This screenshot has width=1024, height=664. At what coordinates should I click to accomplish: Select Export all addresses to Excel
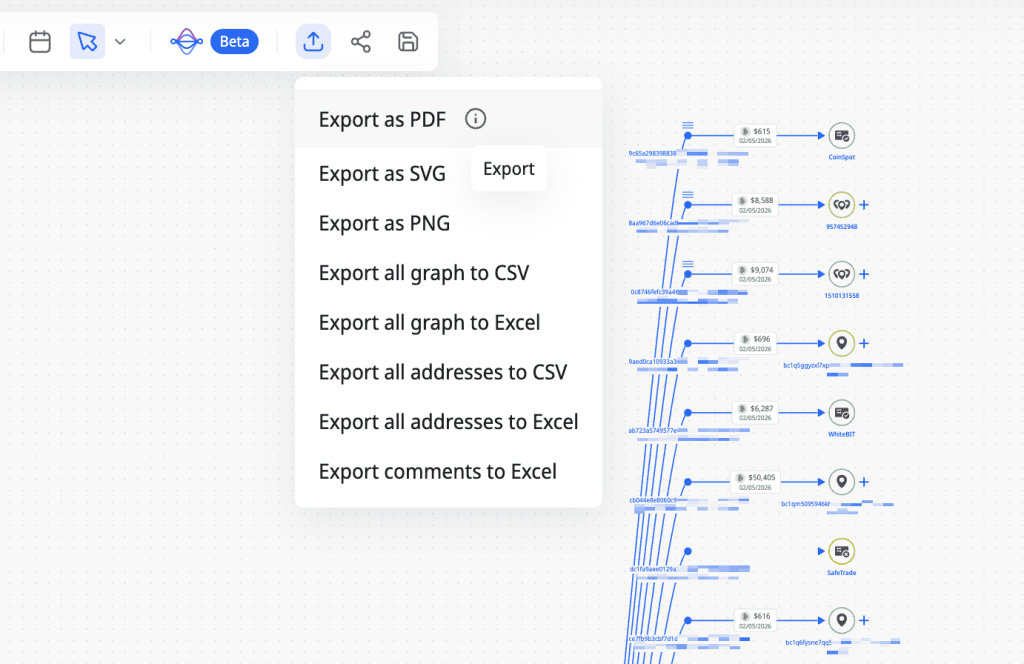click(x=449, y=422)
